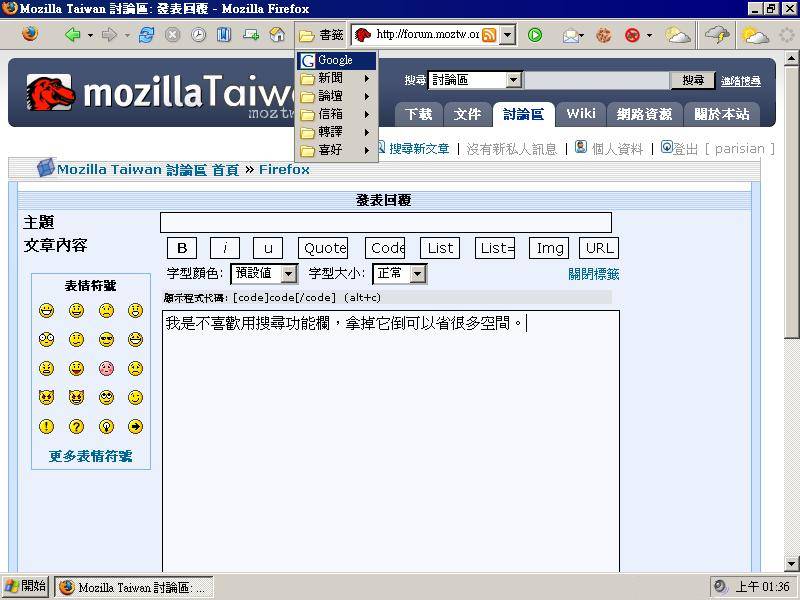Viewport: 800px width, 600px height.
Task: Click the mozillaTaiwan dinosaur logo
Action: tap(51, 93)
